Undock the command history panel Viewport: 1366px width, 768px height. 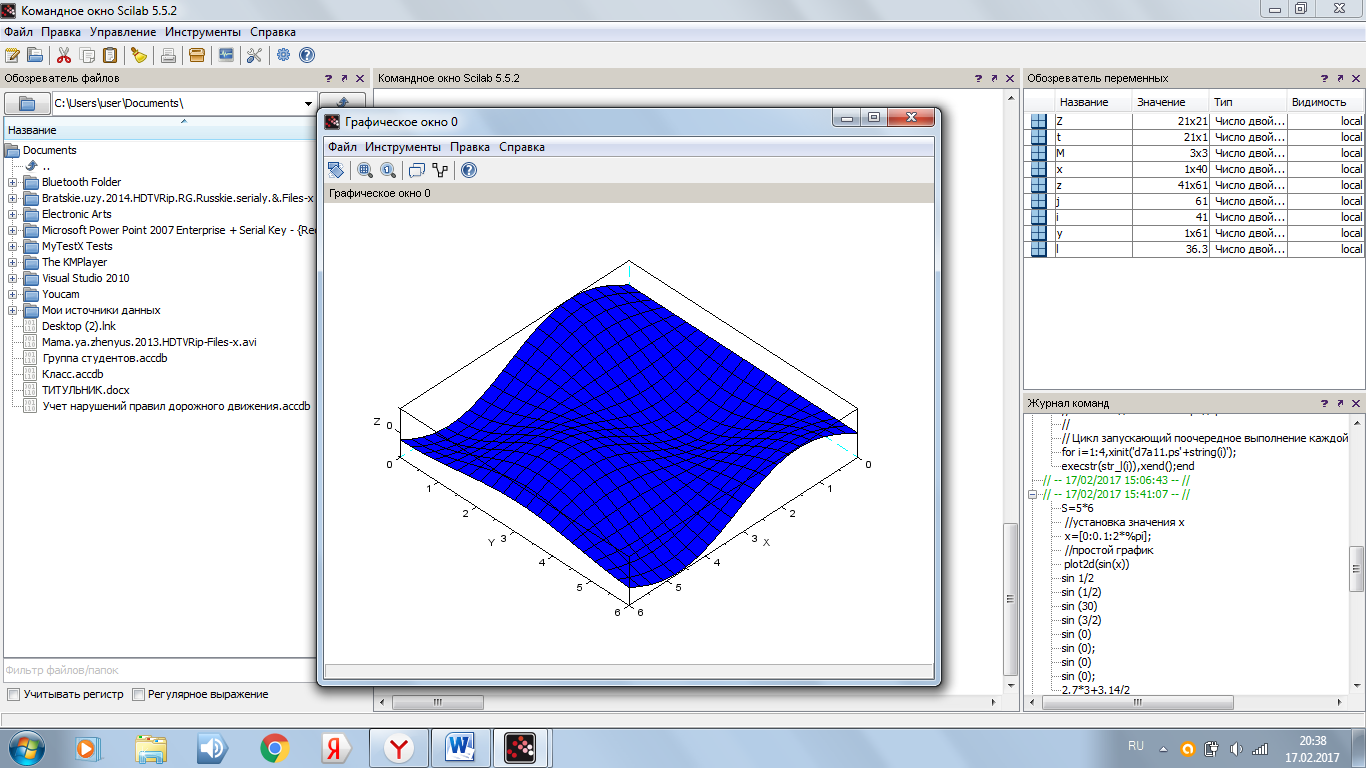click(1340, 403)
